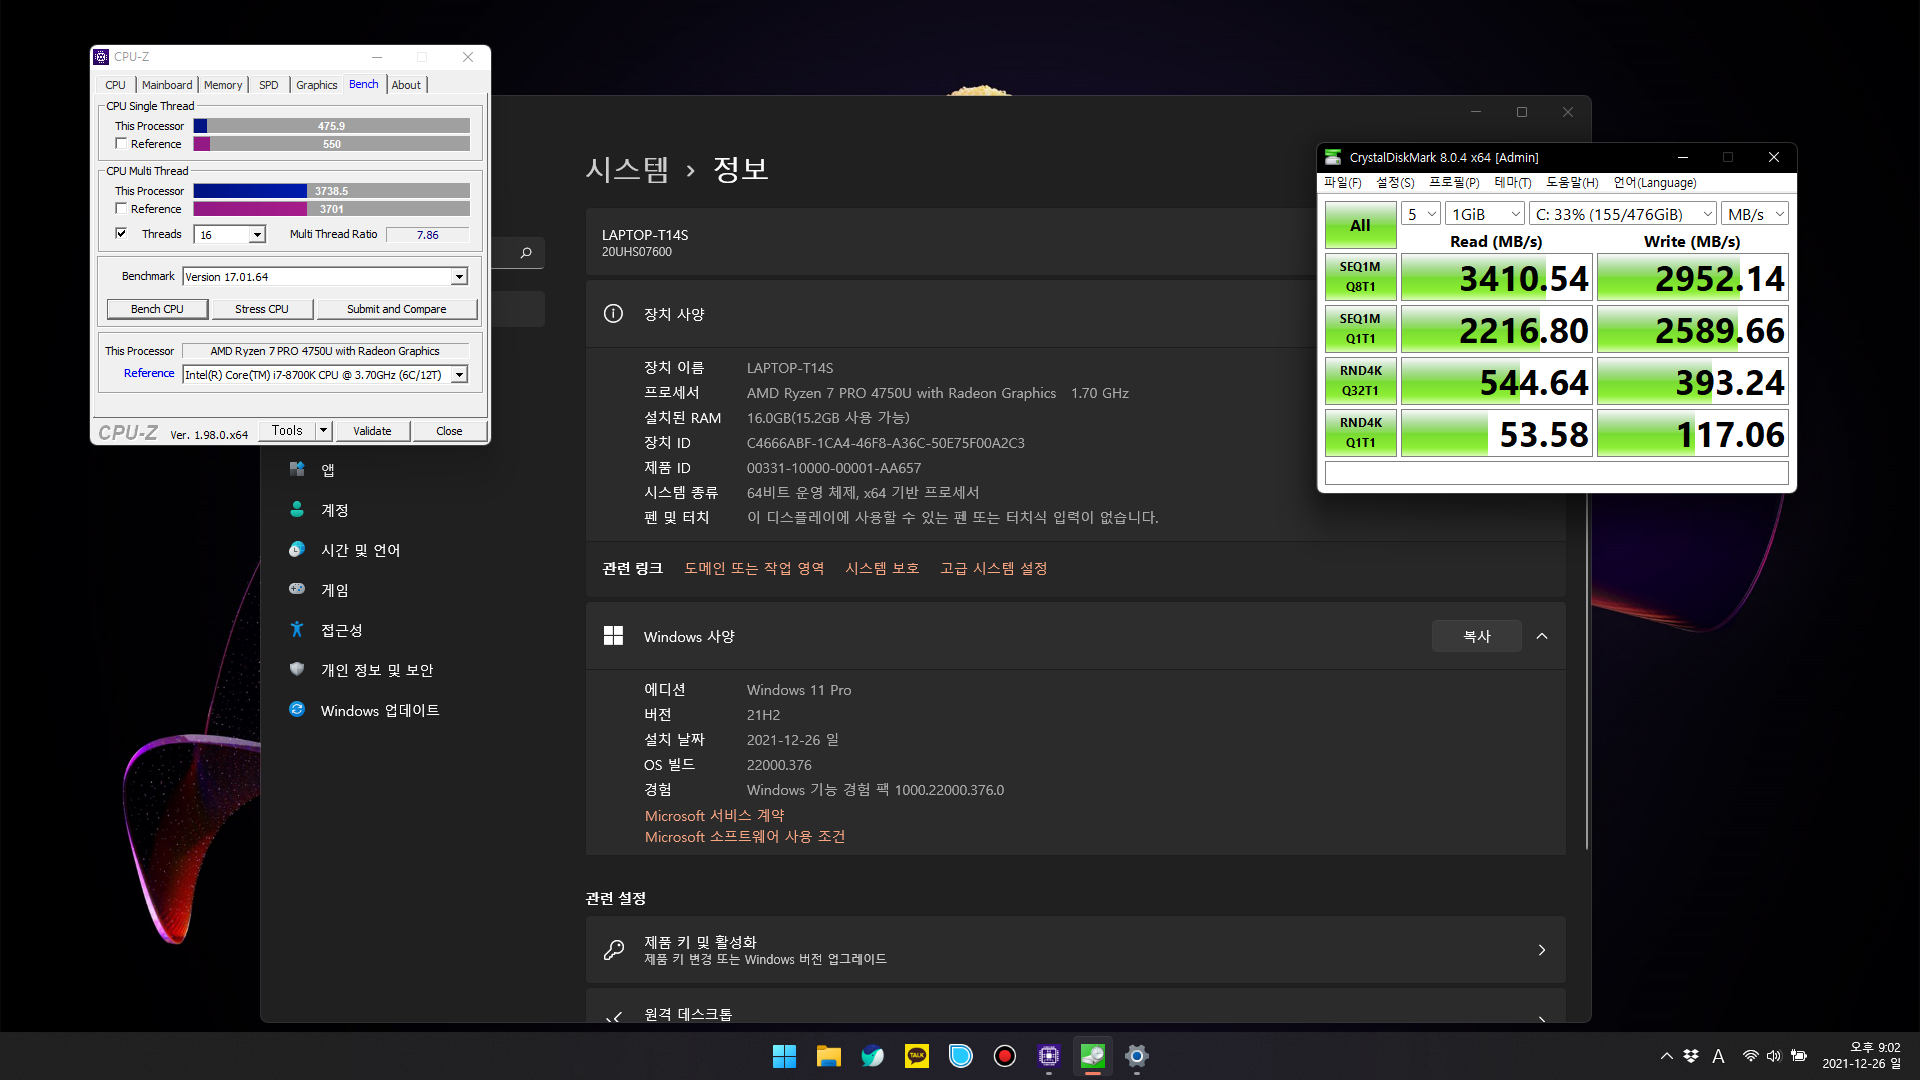This screenshot has height=1080, width=1920.
Task: Open File Explorer from taskbar
Action: [x=829, y=1056]
